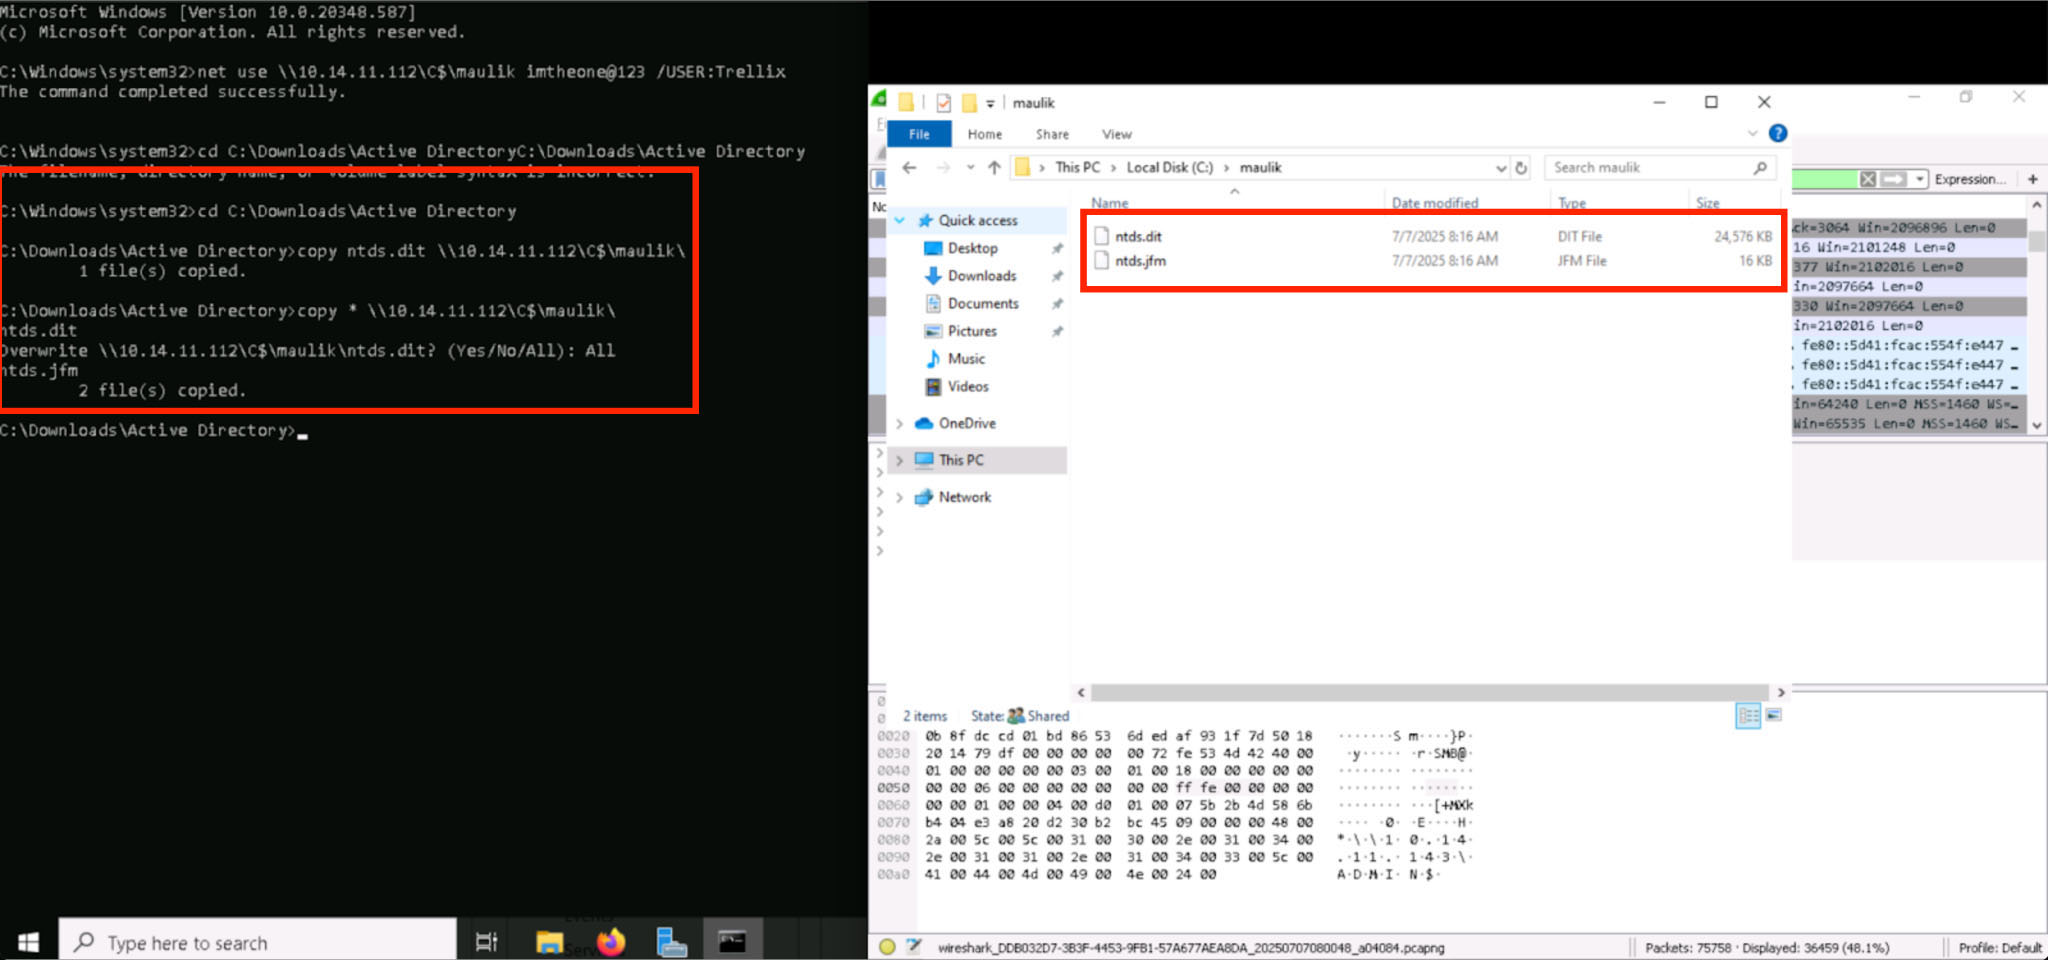Expand the This PC tree node

point(900,460)
